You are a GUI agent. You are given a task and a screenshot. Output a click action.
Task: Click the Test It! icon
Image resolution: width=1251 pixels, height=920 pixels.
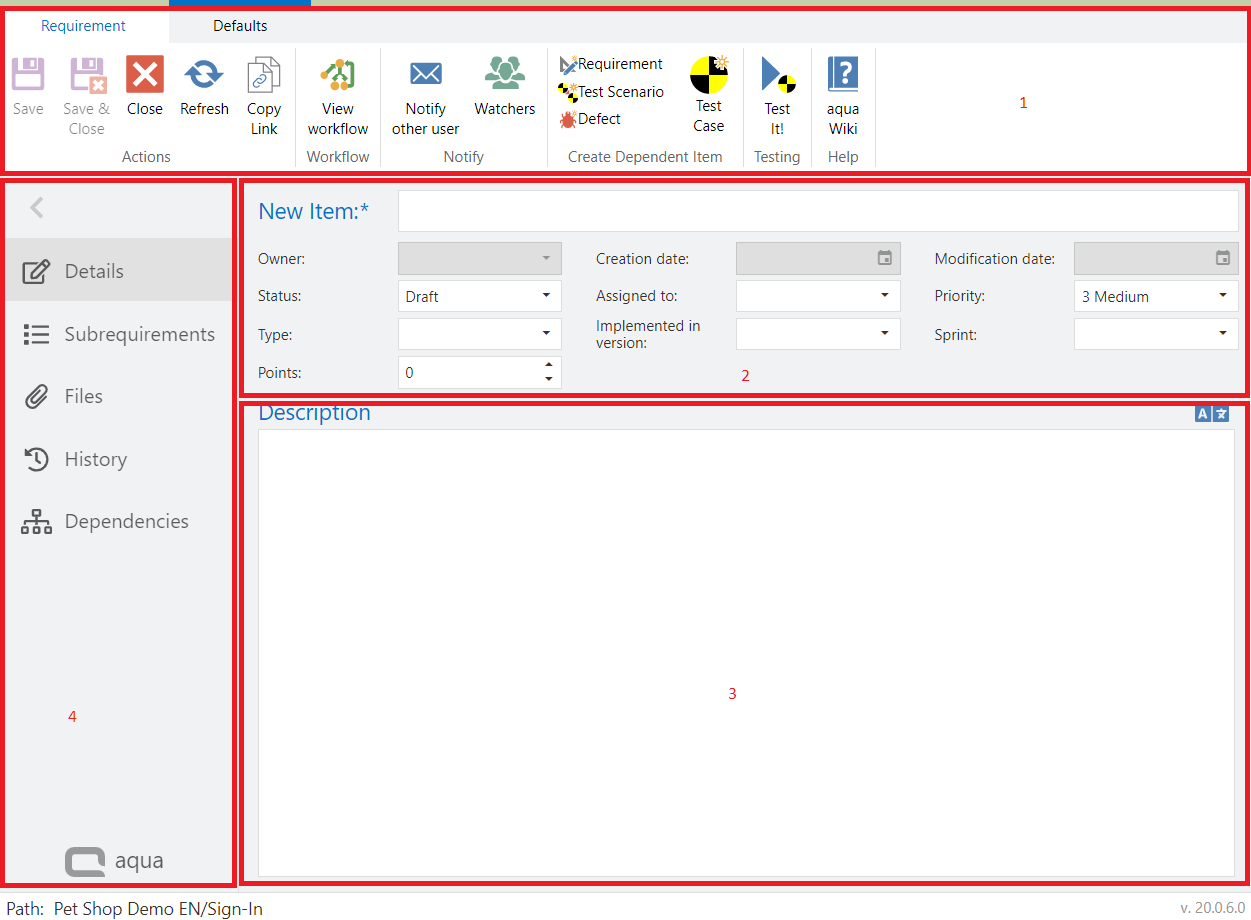(777, 76)
